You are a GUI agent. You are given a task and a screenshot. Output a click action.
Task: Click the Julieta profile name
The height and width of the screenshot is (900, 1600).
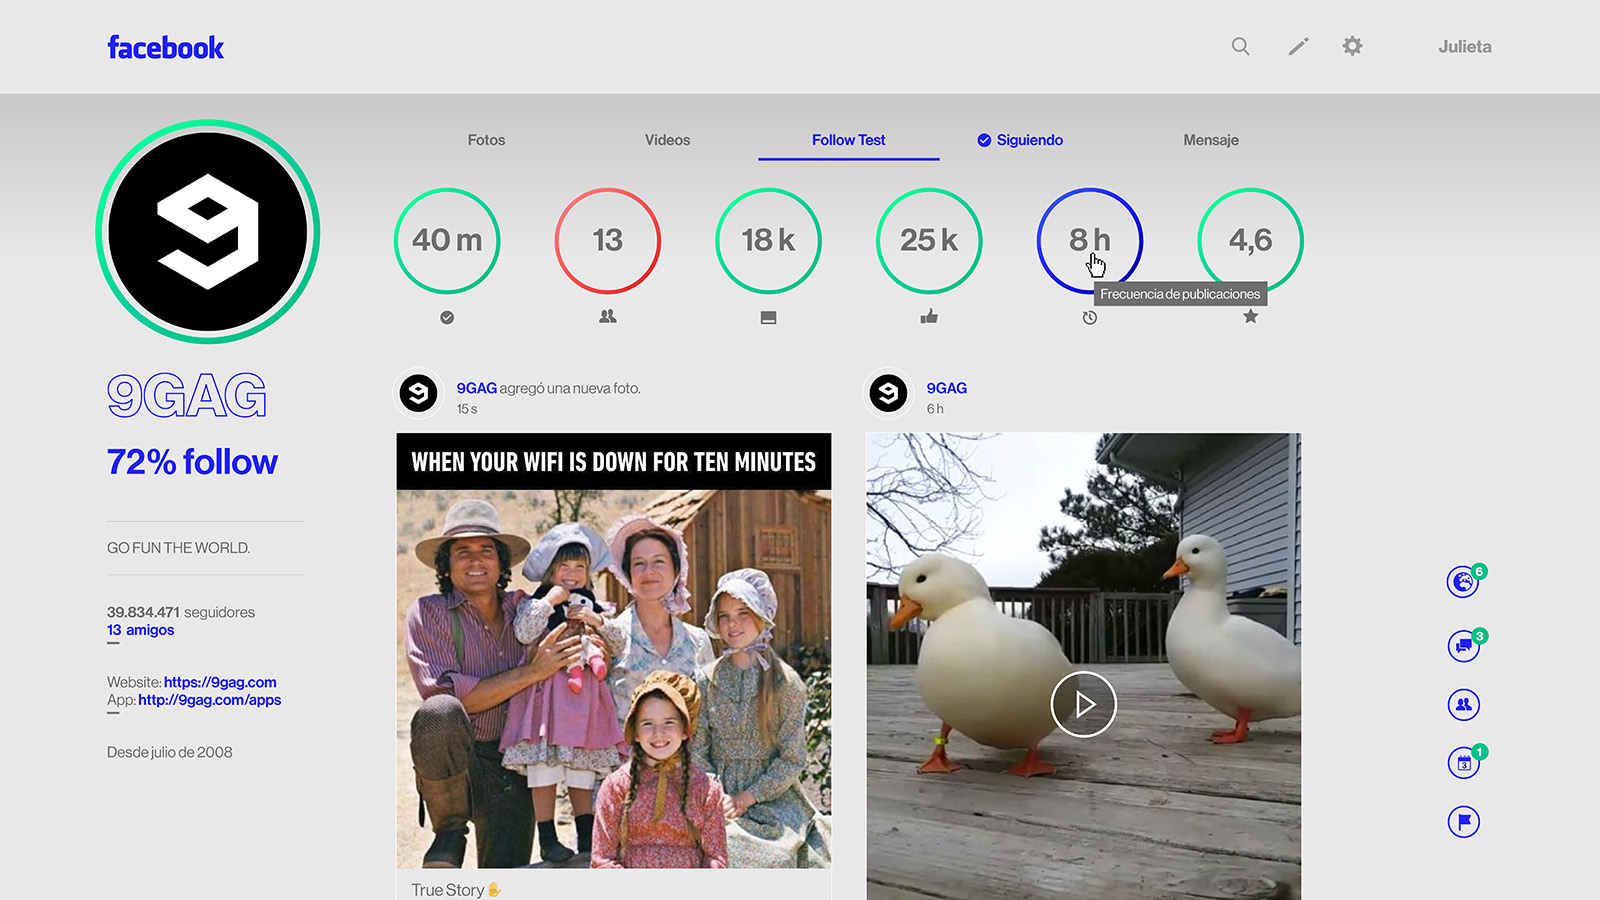click(x=1464, y=47)
